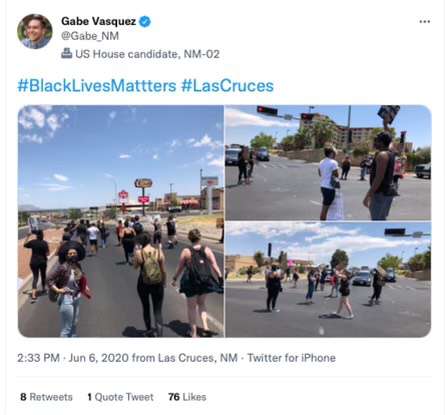Open the top-right intersection photo
Image resolution: width=445 pixels, height=415 pixels.
[x=328, y=162]
